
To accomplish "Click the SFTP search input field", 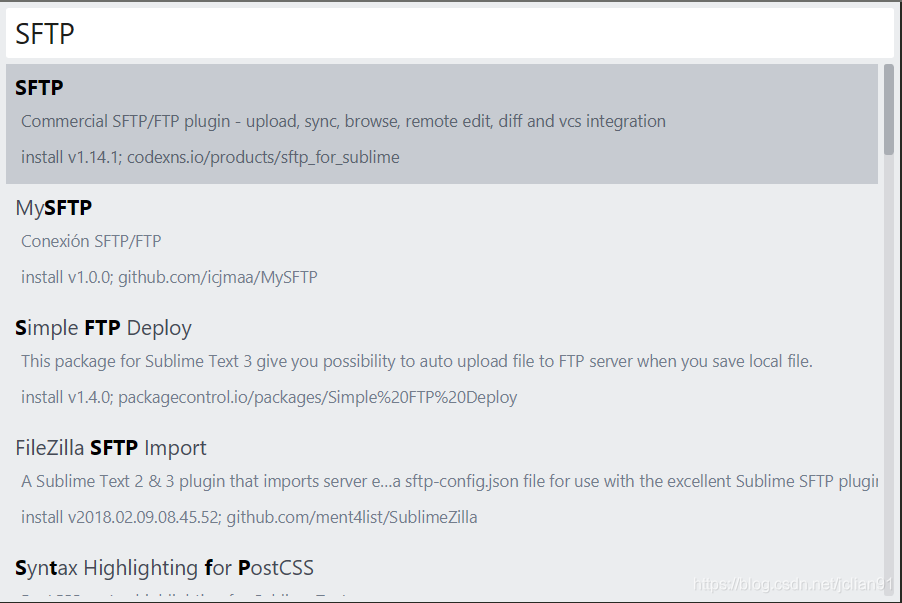I will 449,33.
